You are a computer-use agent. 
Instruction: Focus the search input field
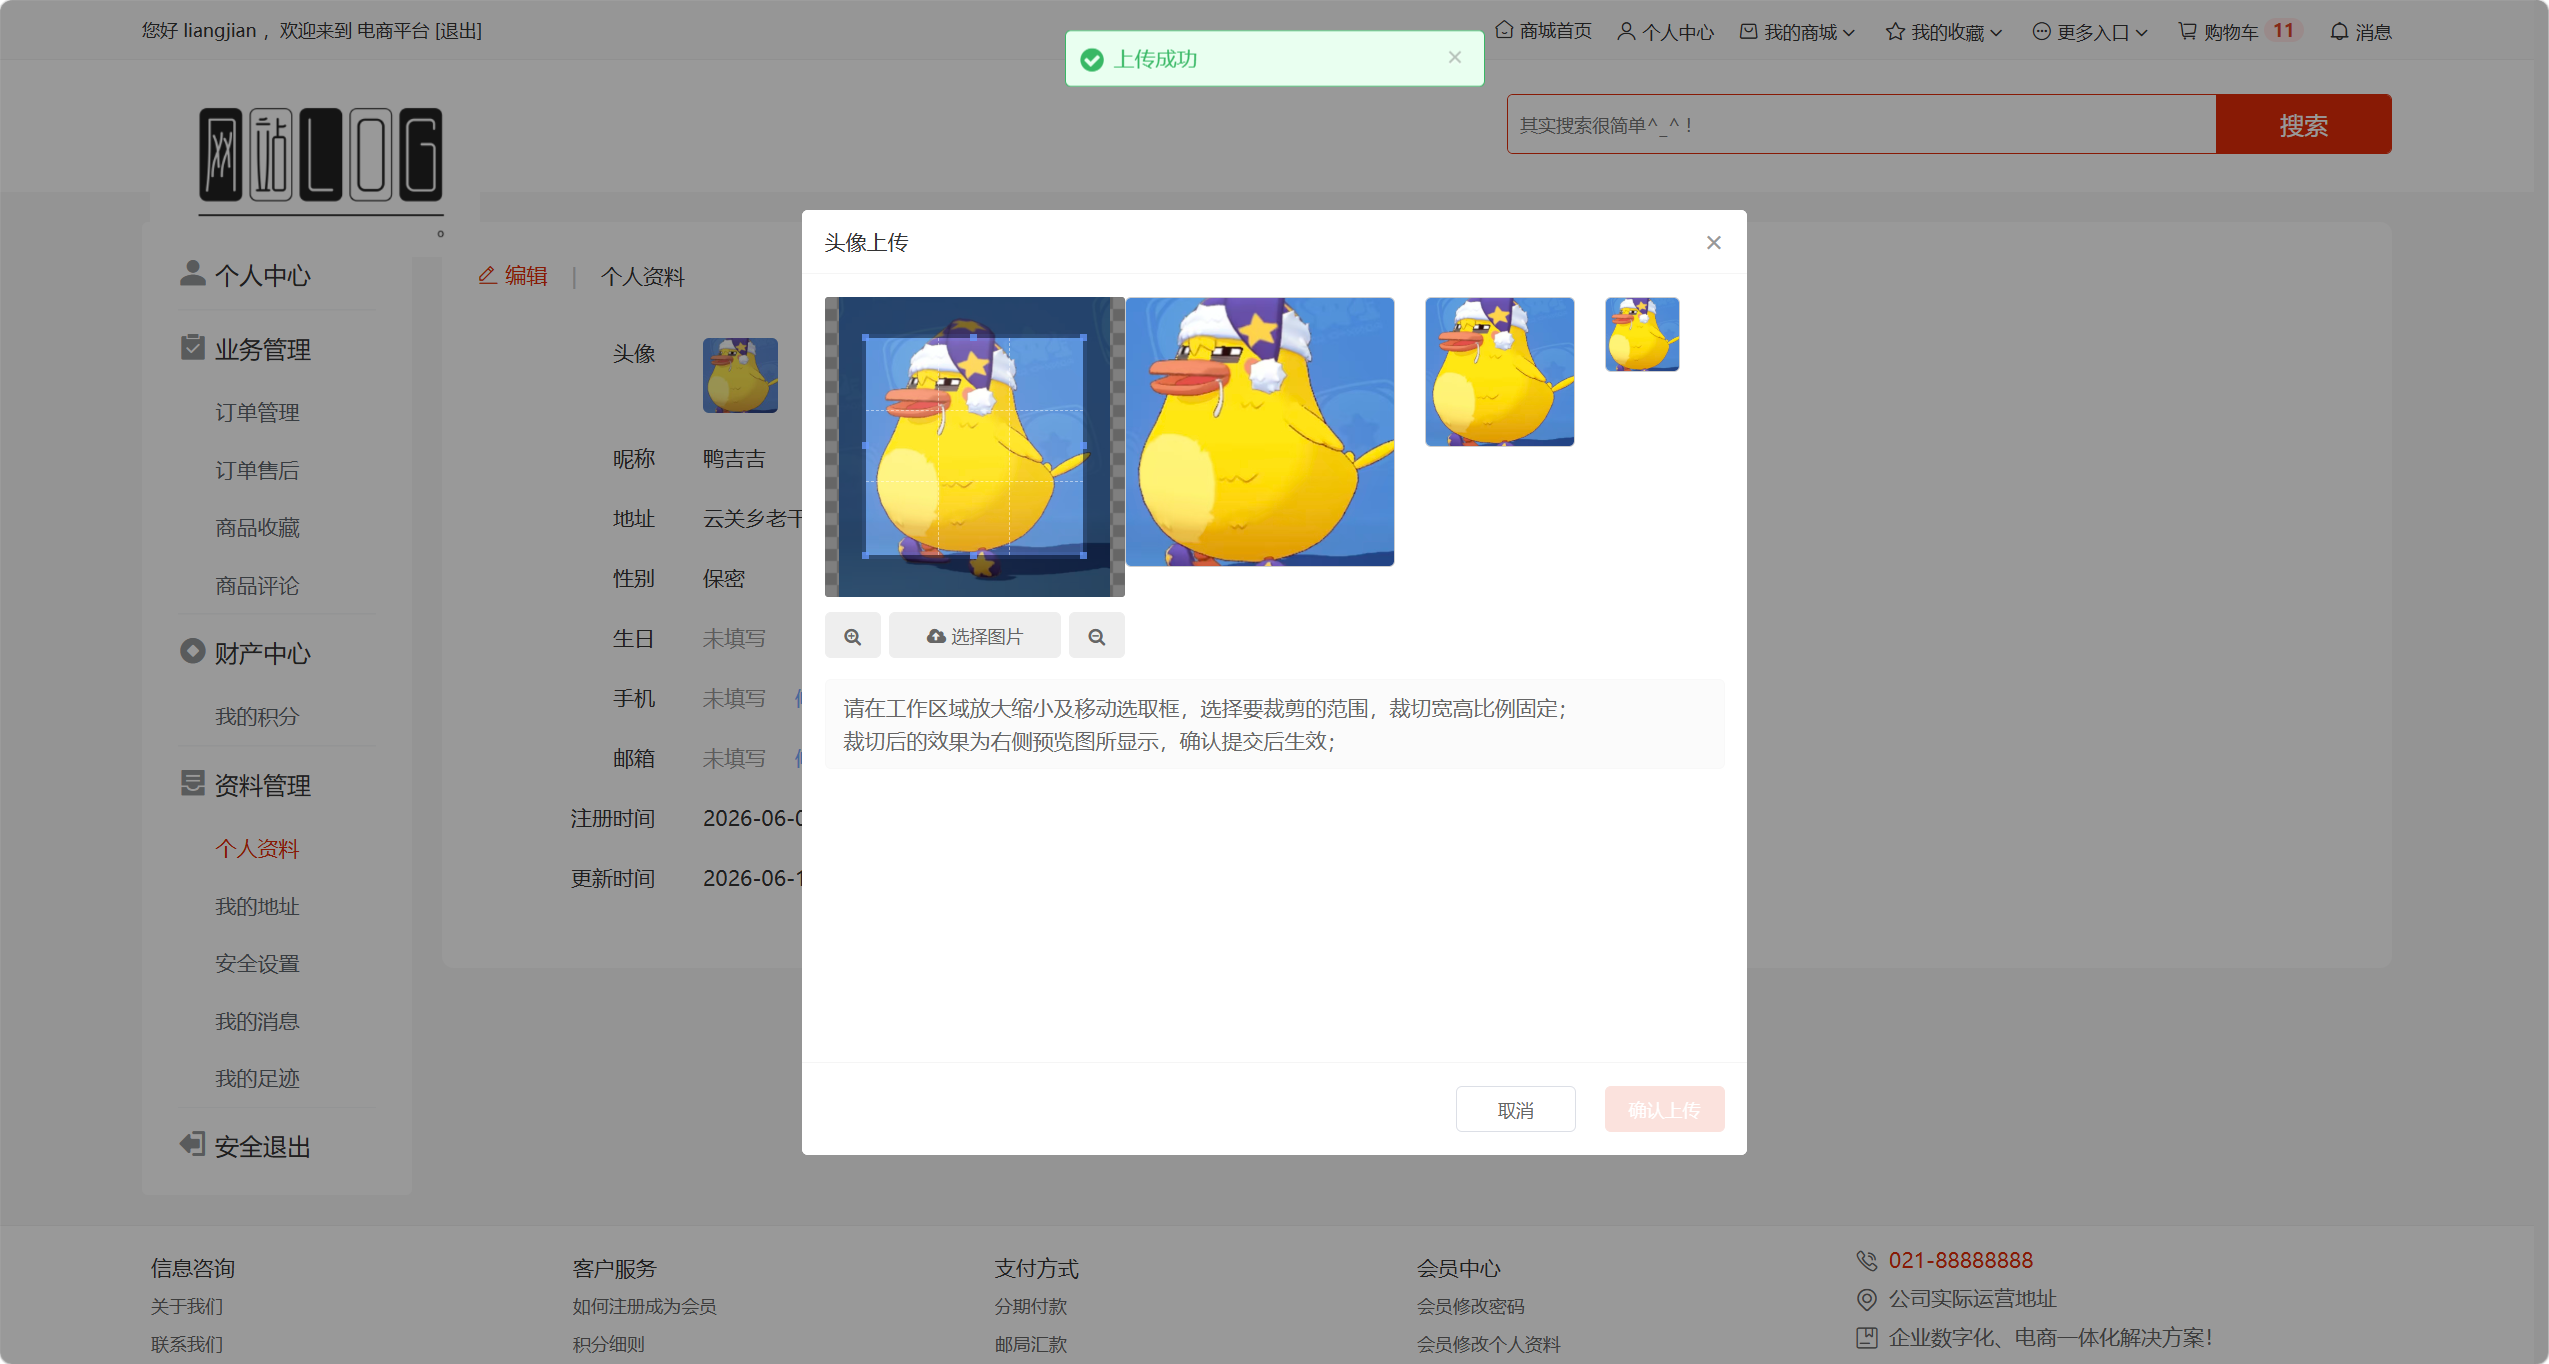tap(1861, 124)
